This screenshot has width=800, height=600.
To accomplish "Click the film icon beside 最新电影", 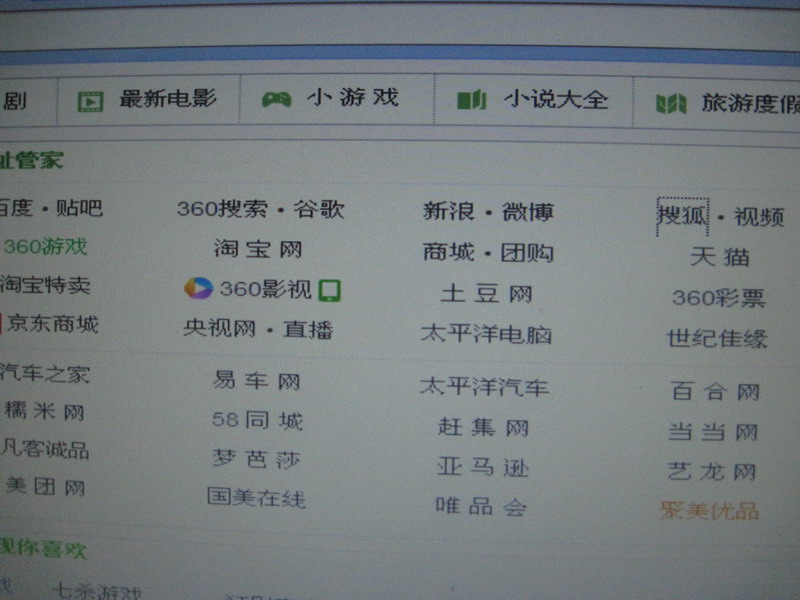I will pos(90,102).
